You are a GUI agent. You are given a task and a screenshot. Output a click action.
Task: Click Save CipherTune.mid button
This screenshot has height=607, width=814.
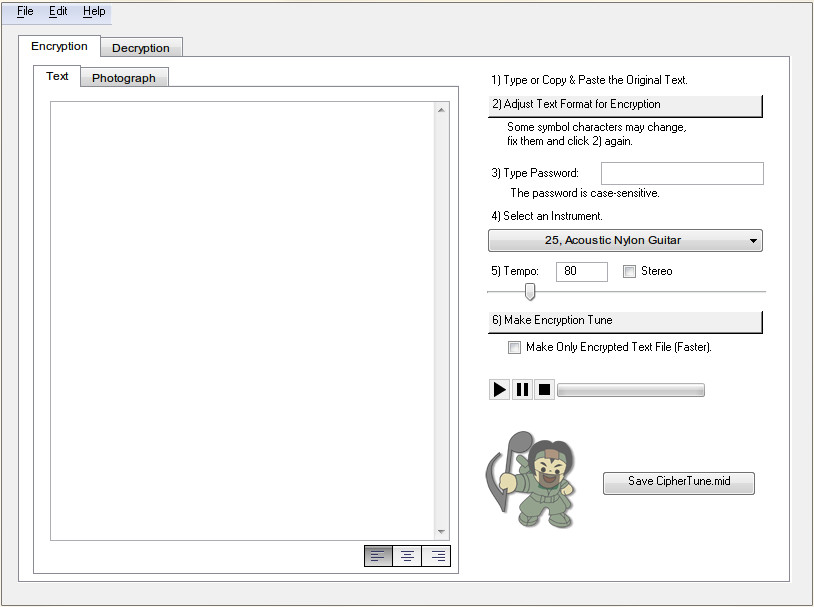(679, 483)
